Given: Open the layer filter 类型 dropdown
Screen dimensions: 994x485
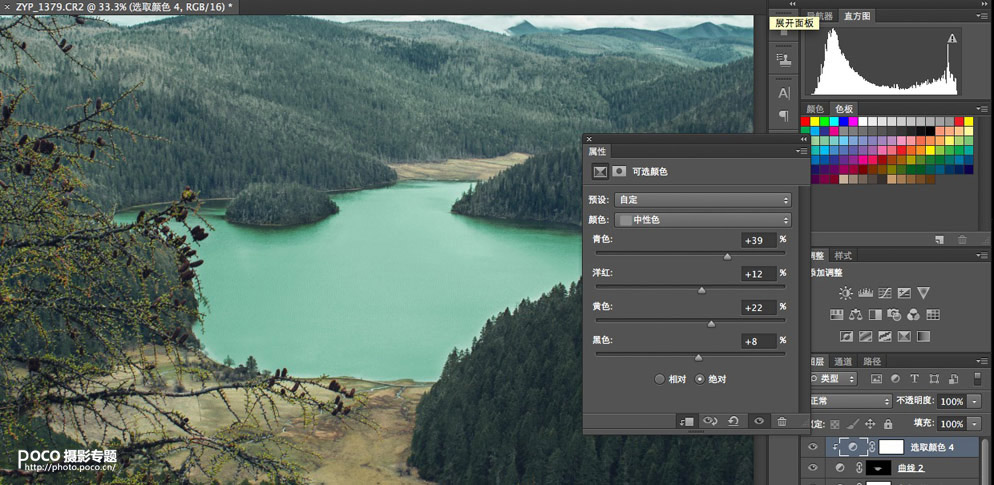Looking at the screenshot, I should coord(833,378).
